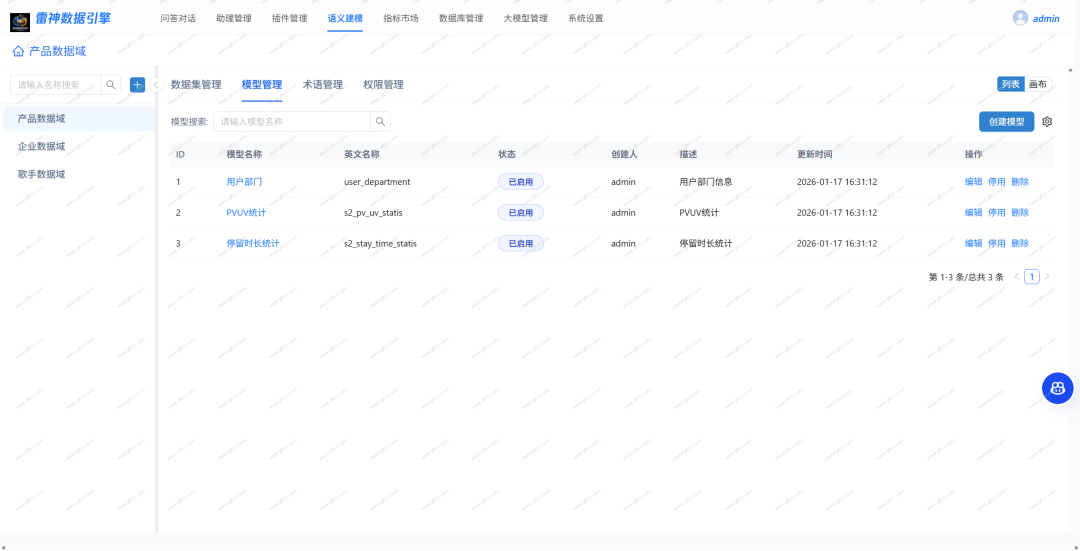Select 产品数据域 in the sidebar
This screenshot has width=1080, height=551.
click(79, 118)
